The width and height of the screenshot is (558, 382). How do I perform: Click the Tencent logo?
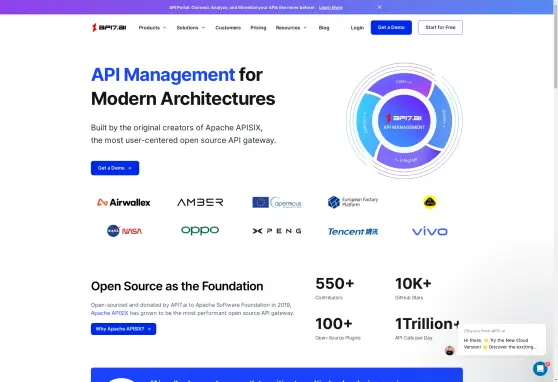(x=353, y=231)
